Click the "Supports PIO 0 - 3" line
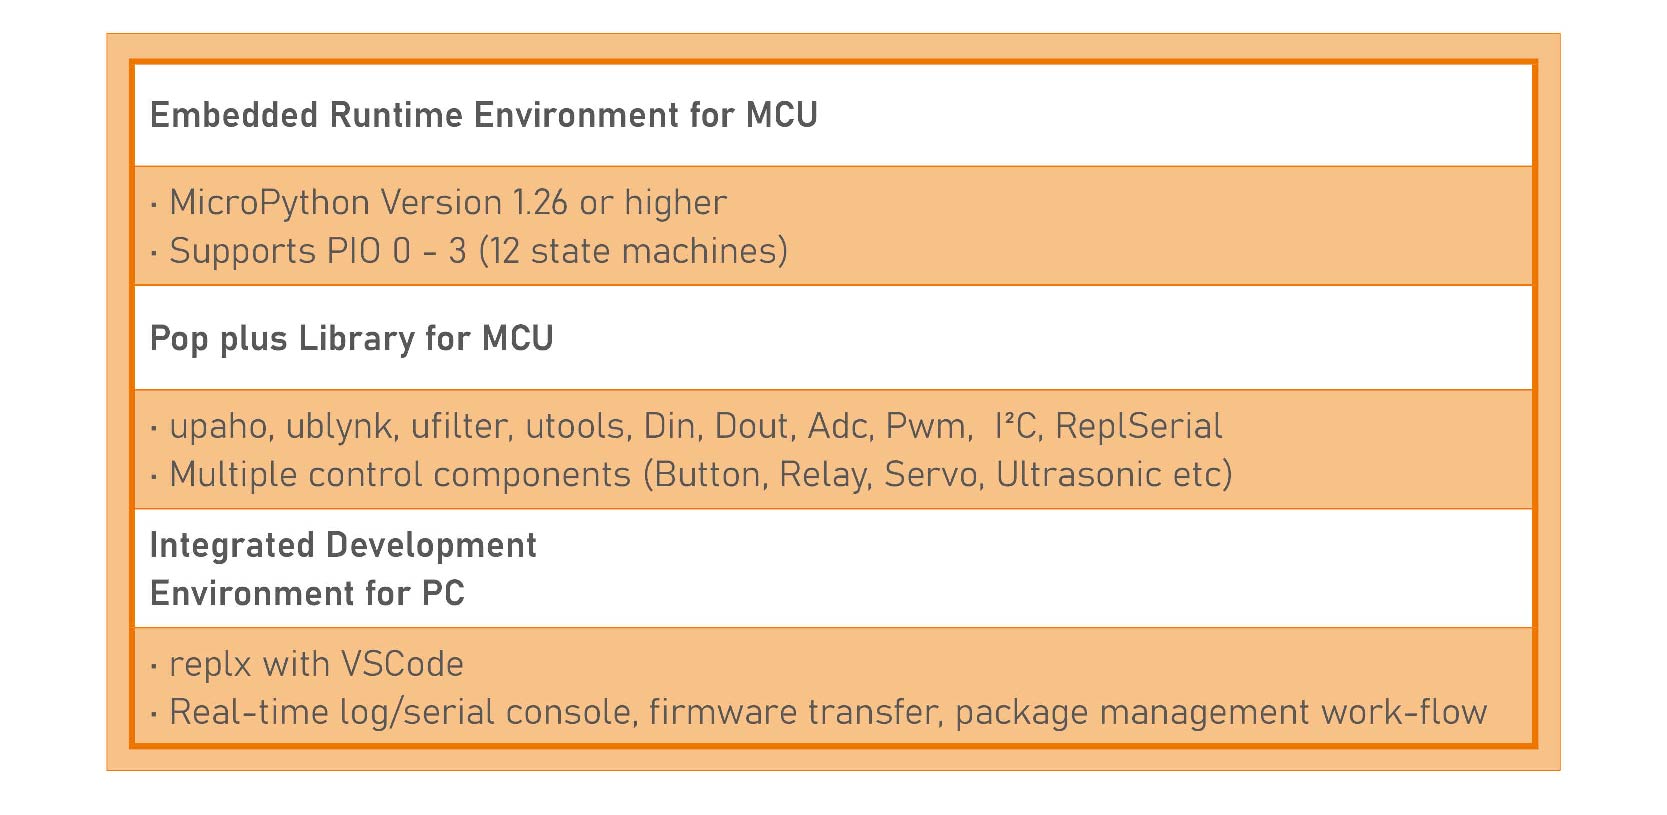 pyautogui.click(x=478, y=251)
